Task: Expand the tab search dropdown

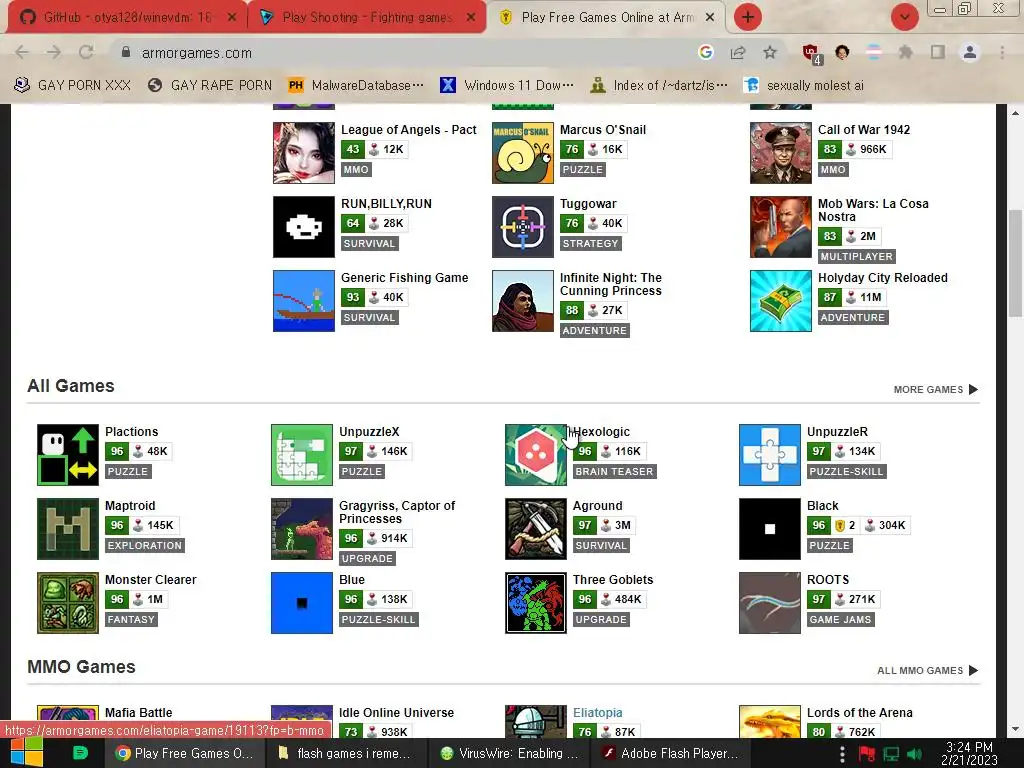Action: coord(904,17)
